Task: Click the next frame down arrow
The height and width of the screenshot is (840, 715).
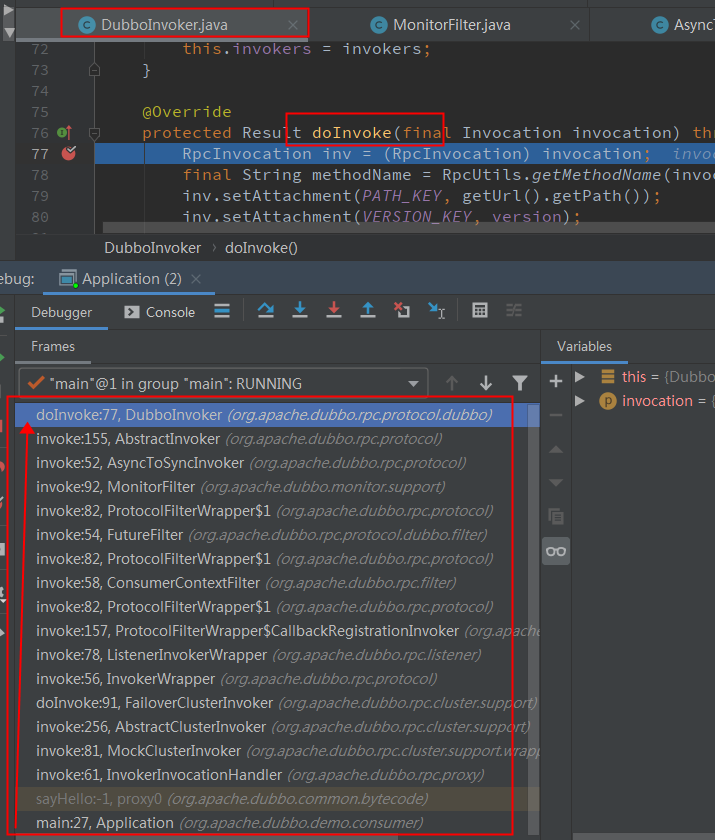Action: coord(486,384)
